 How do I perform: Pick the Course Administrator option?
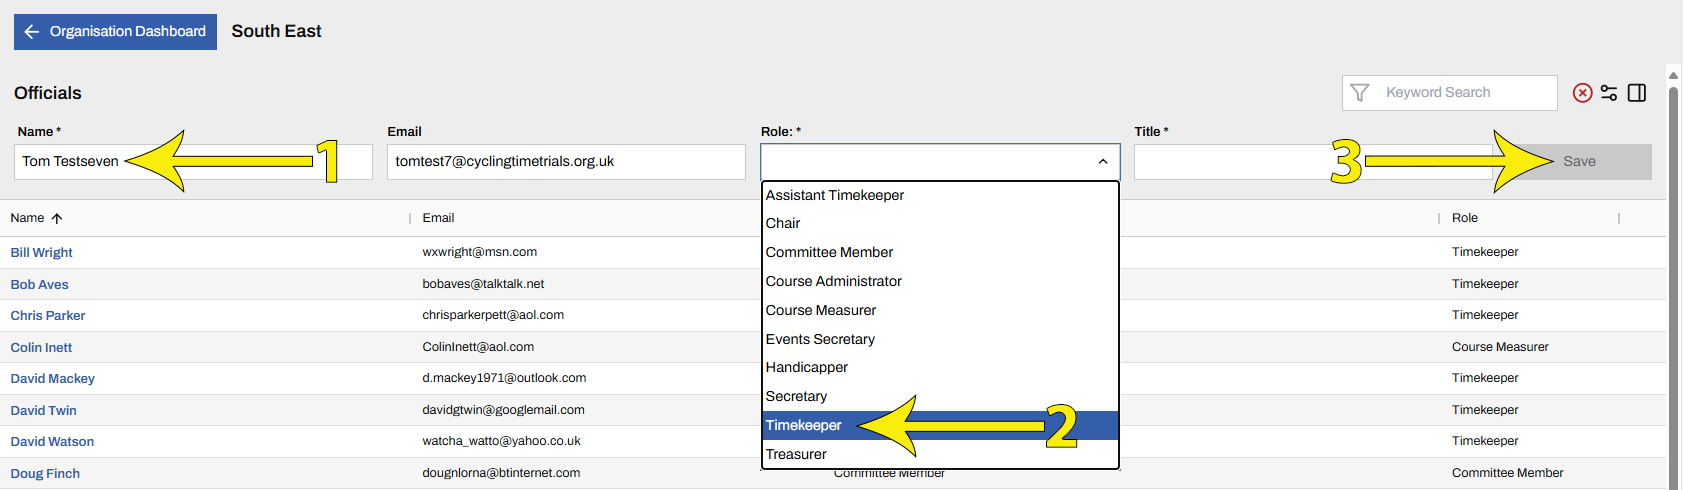[834, 281]
